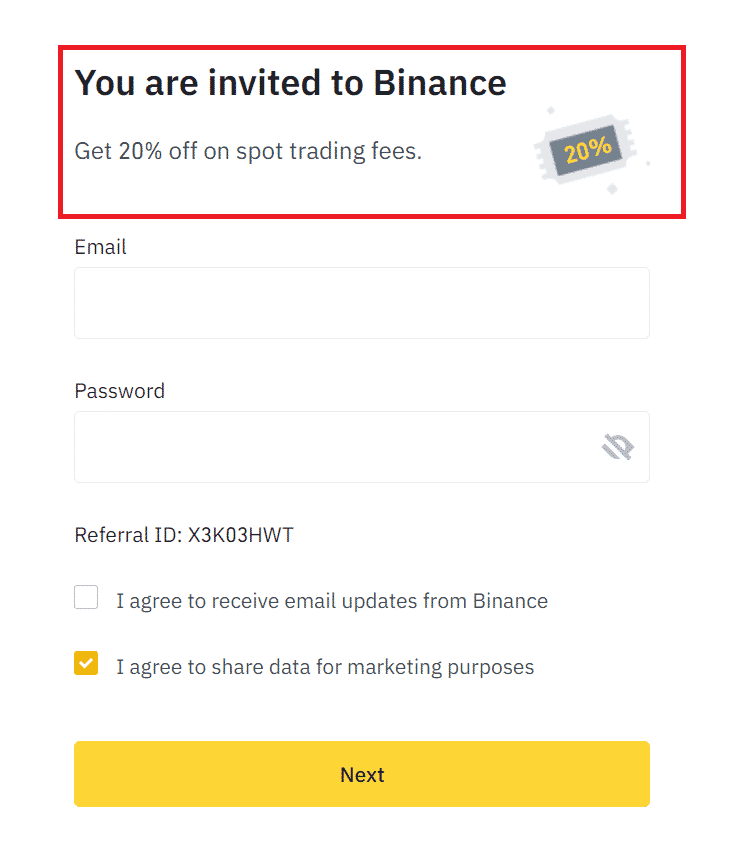Check the agreement to receive Binance emails
This screenshot has height=851, width=738.
[x=85, y=597]
